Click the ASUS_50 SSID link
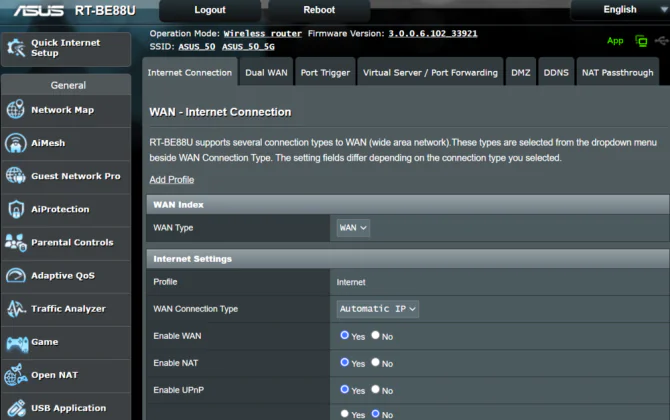This screenshot has height=420, width=670. click(197, 47)
